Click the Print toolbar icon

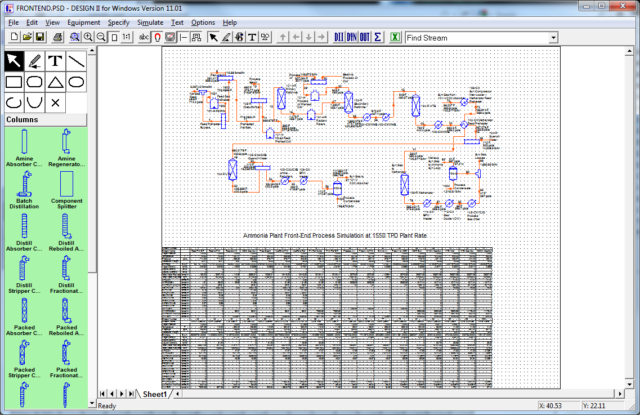[58, 37]
